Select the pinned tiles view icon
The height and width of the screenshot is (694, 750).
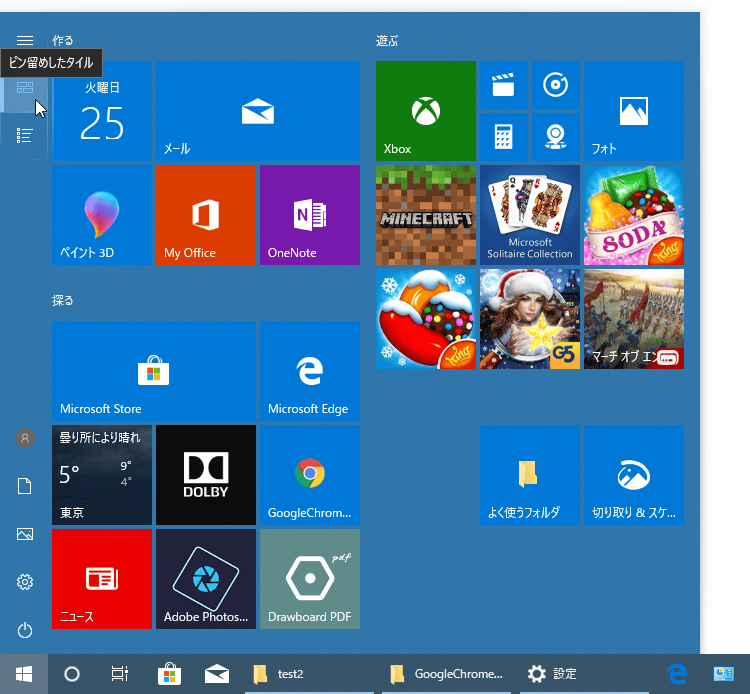pyautogui.click(x=24, y=88)
